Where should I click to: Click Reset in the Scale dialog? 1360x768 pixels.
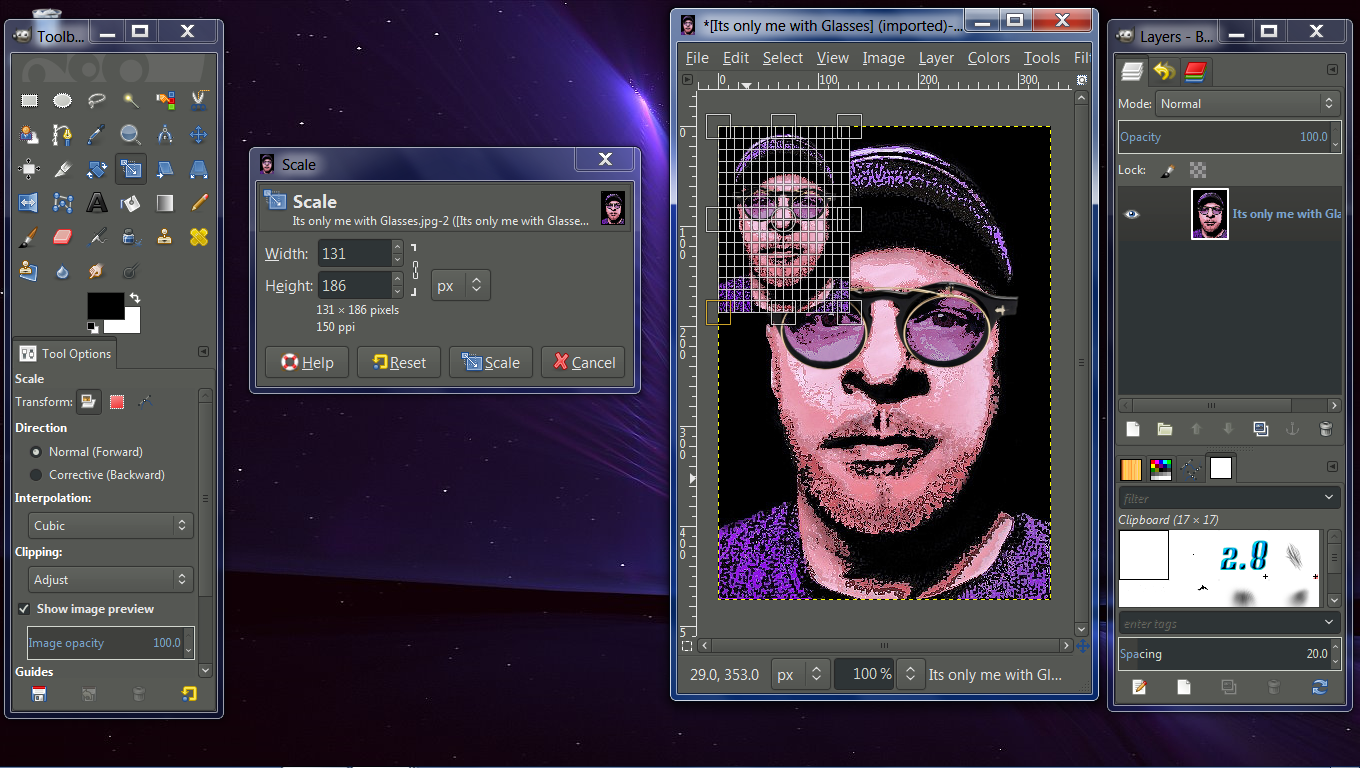(399, 362)
